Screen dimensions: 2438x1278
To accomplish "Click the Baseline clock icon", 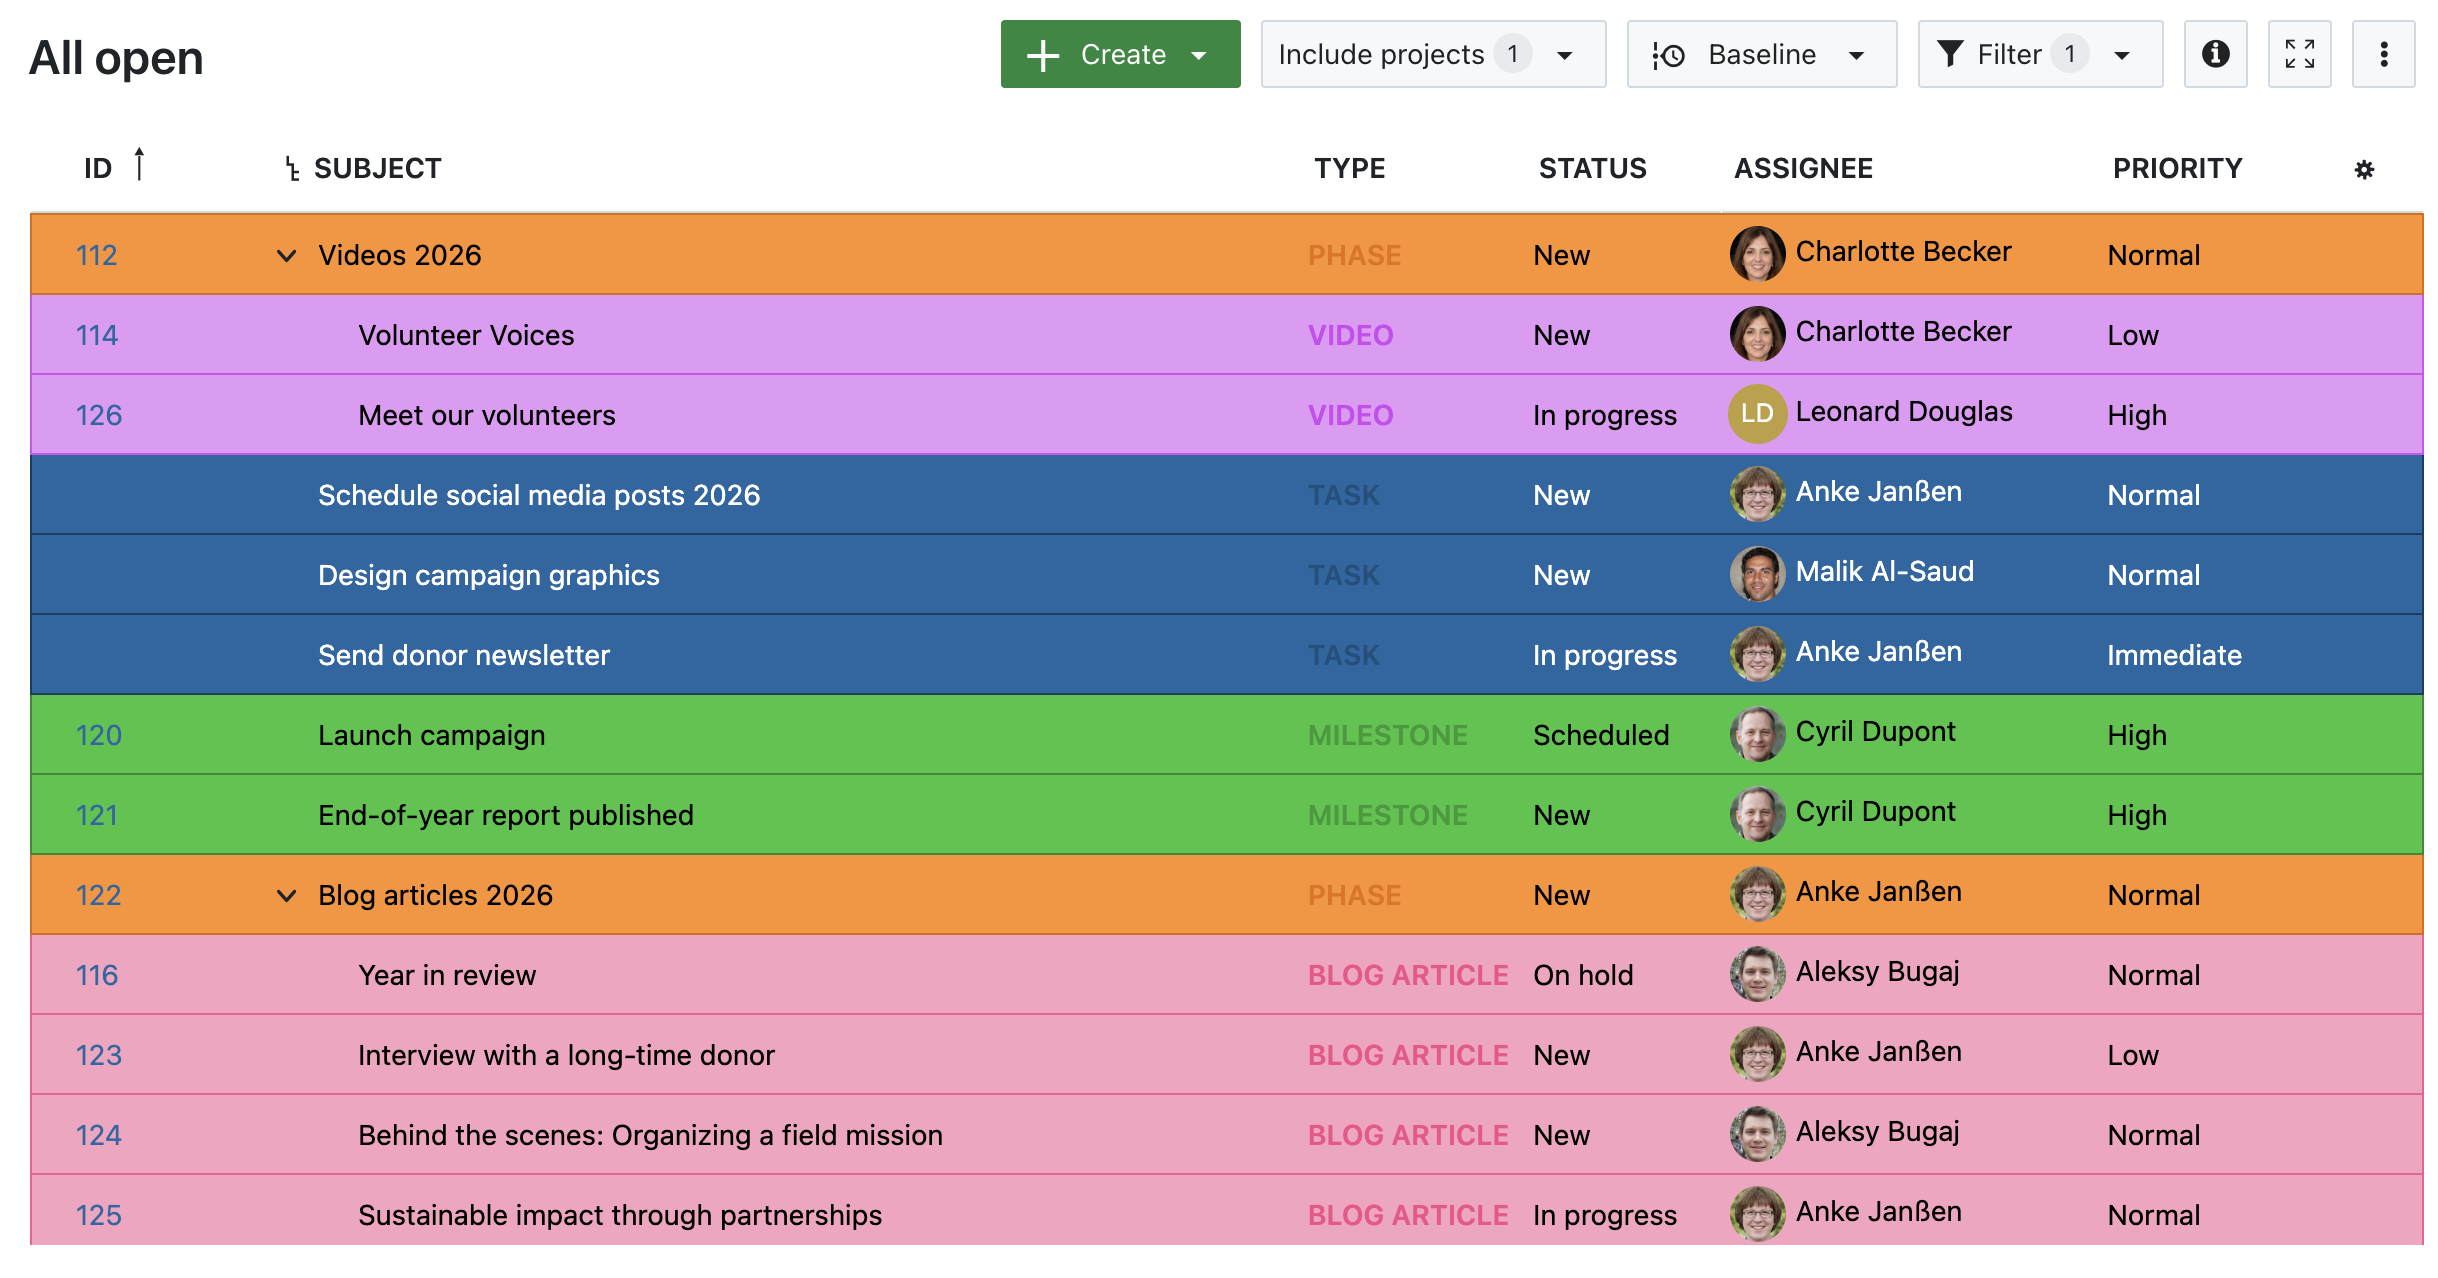I will pos(1670,55).
